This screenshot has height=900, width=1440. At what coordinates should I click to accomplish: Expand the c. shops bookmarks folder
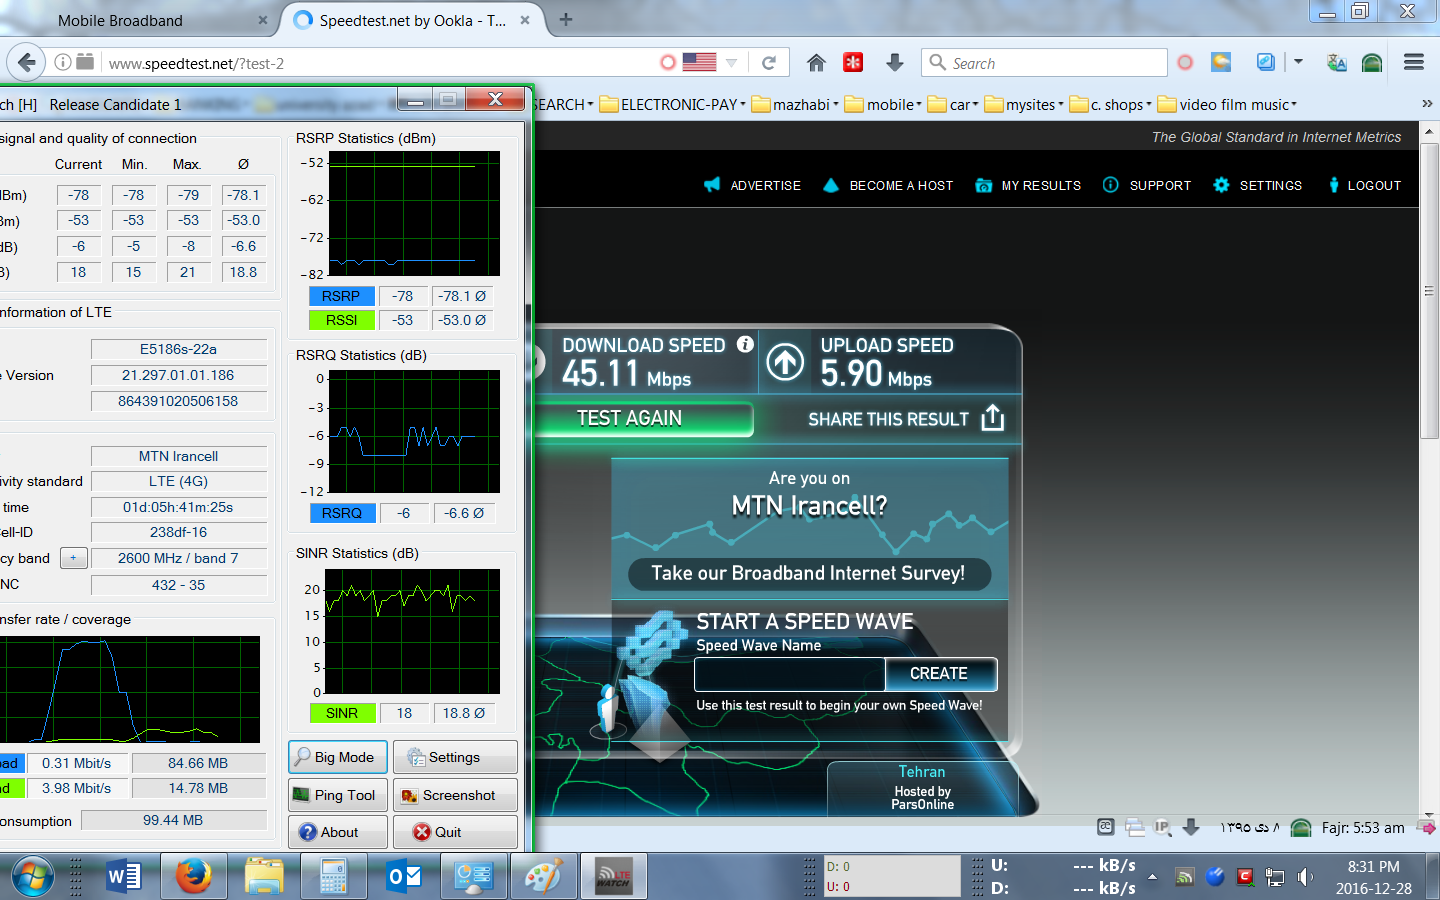pos(1111,104)
